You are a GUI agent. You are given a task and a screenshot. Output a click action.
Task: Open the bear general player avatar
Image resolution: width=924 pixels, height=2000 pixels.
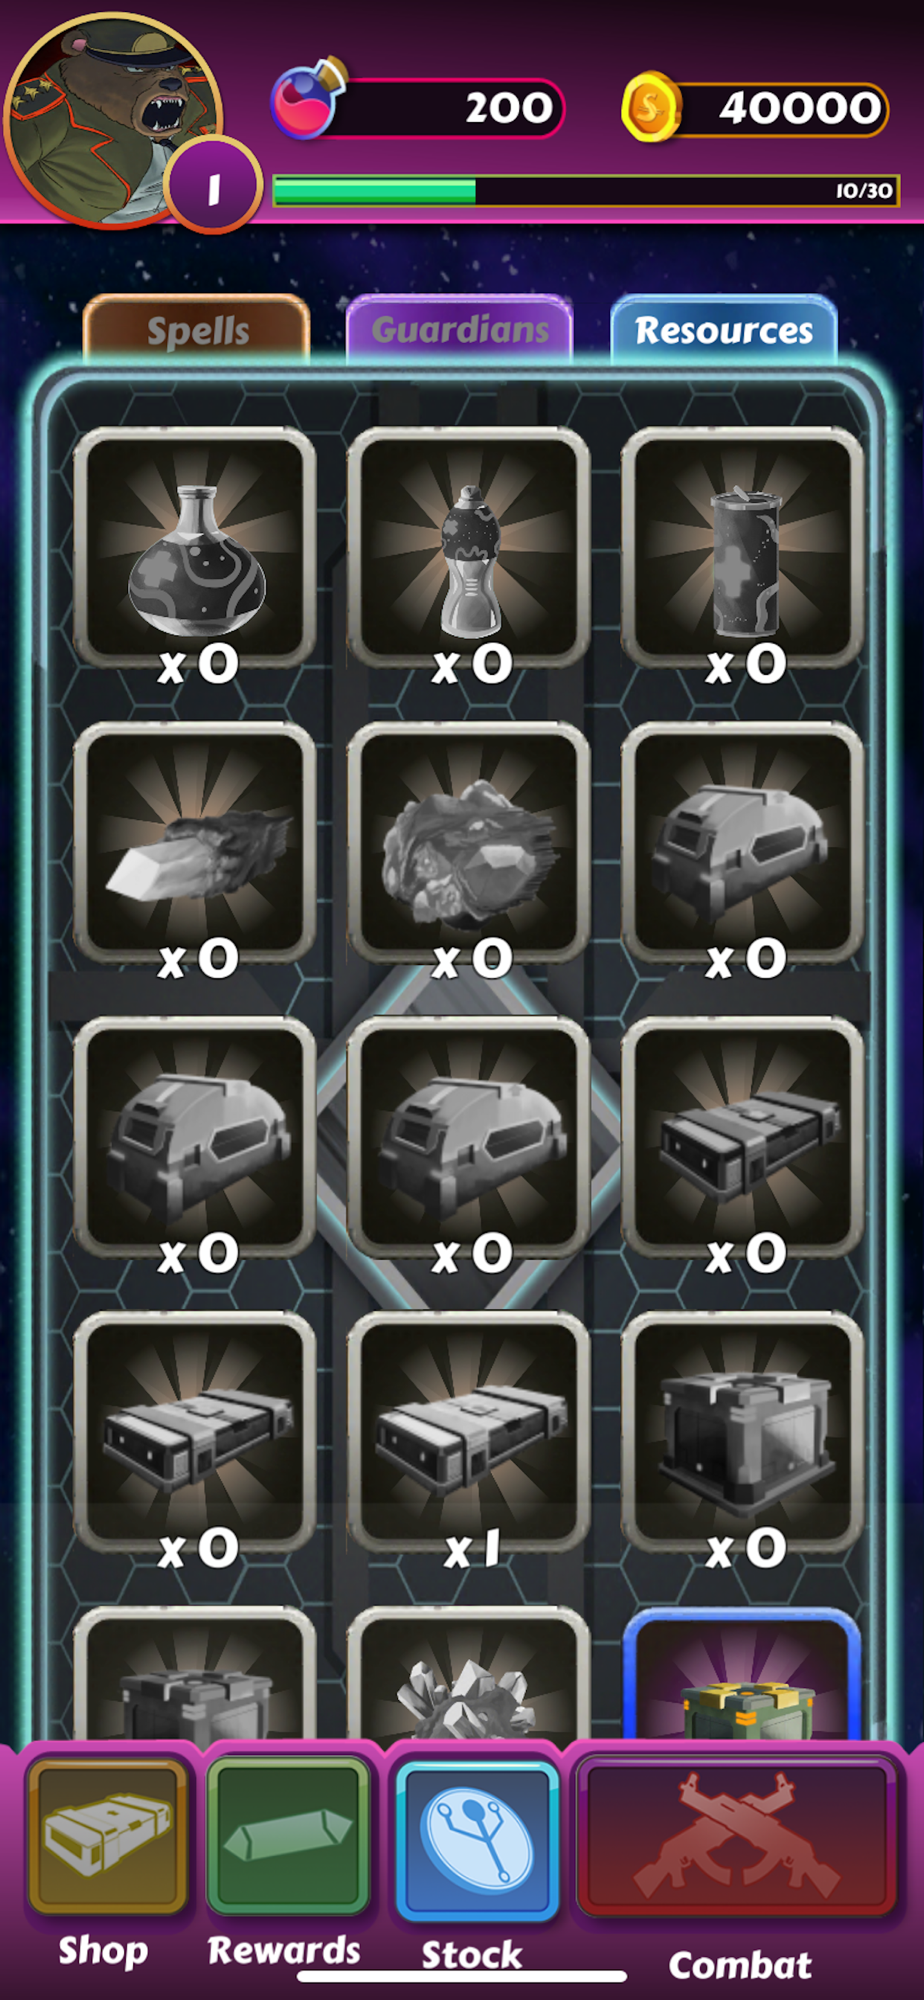[x=112, y=118]
